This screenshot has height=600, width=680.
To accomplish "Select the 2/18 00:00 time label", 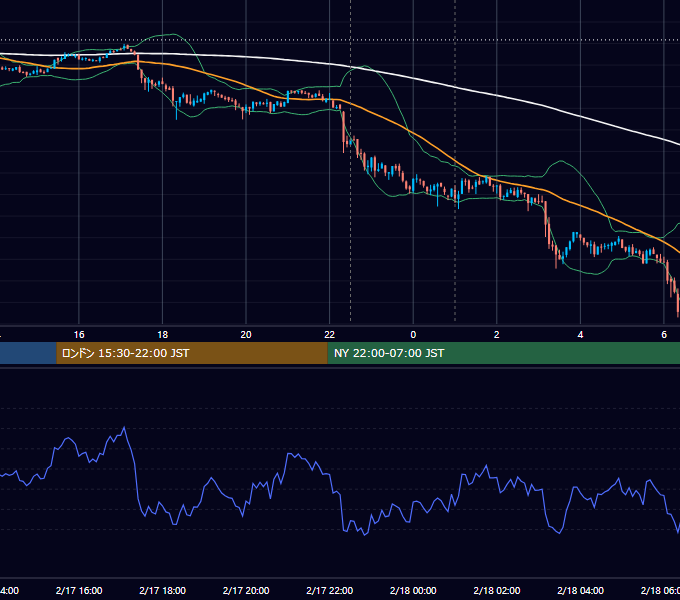I will 413,590.
